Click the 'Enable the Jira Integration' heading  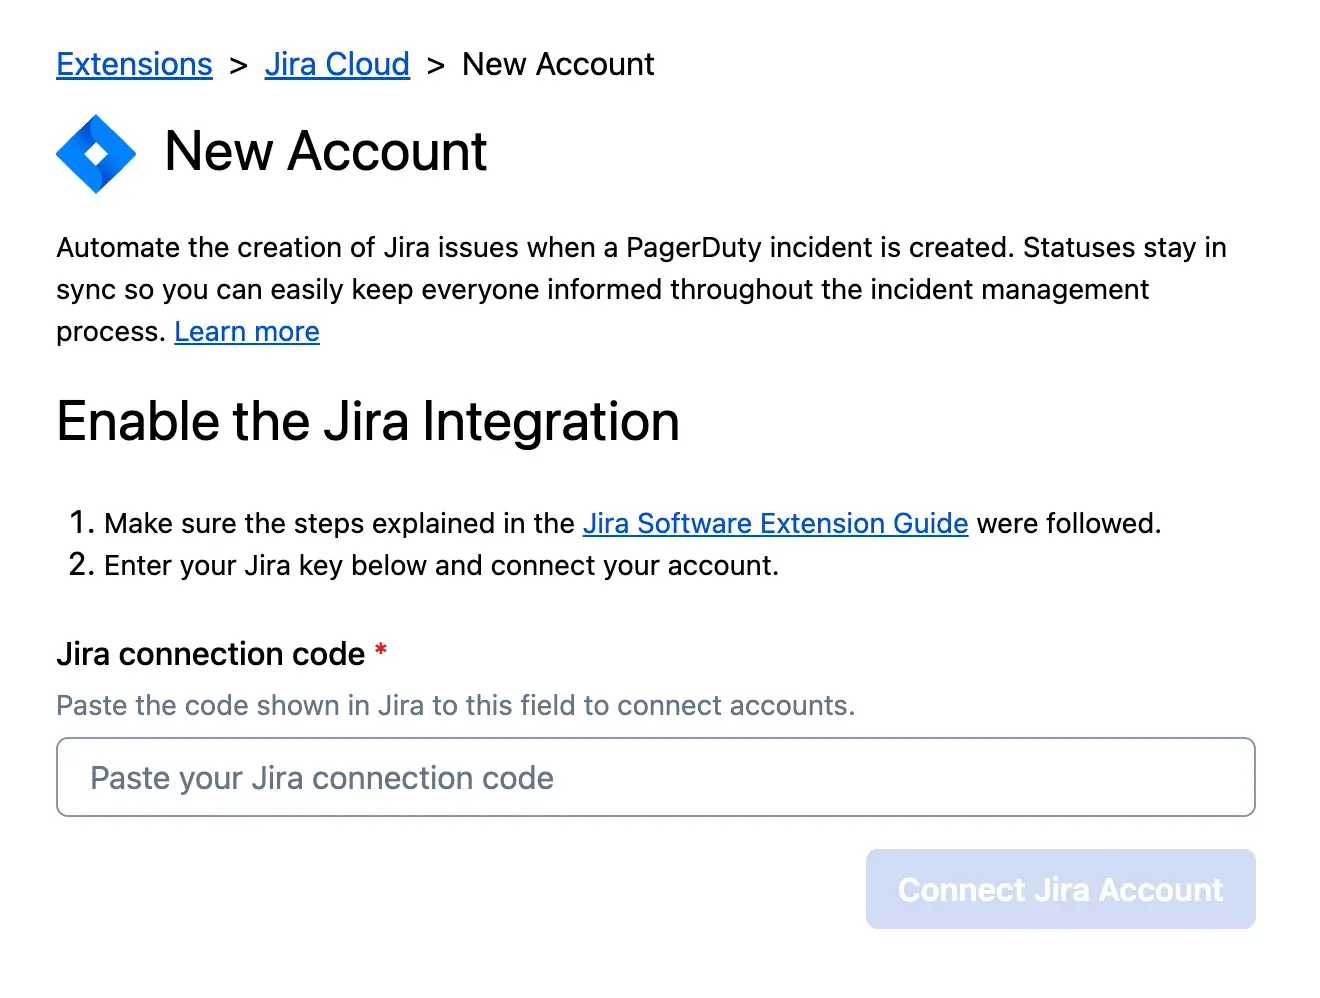click(368, 421)
